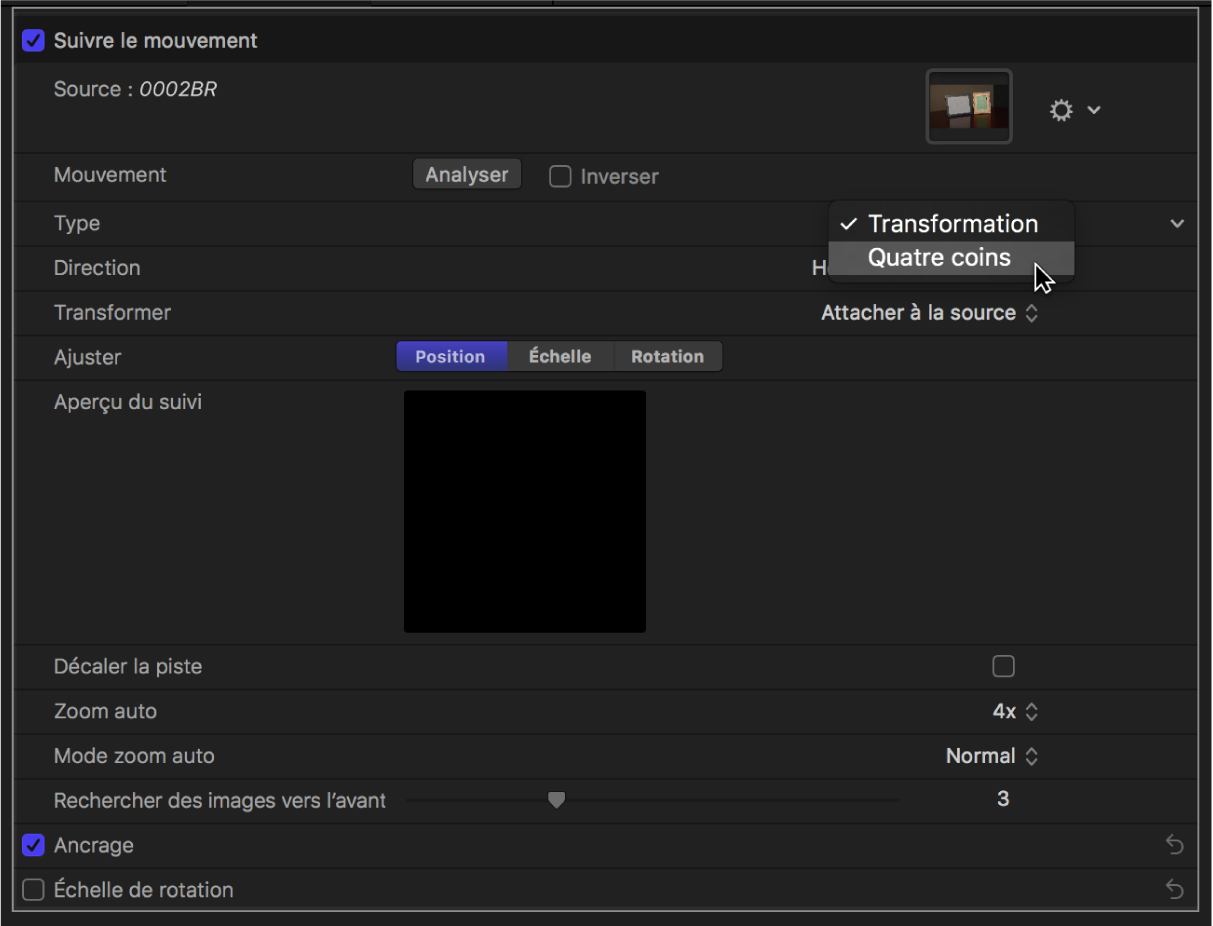
Task: Open the Zoom auto 4x dropdown
Action: click(x=1016, y=712)
